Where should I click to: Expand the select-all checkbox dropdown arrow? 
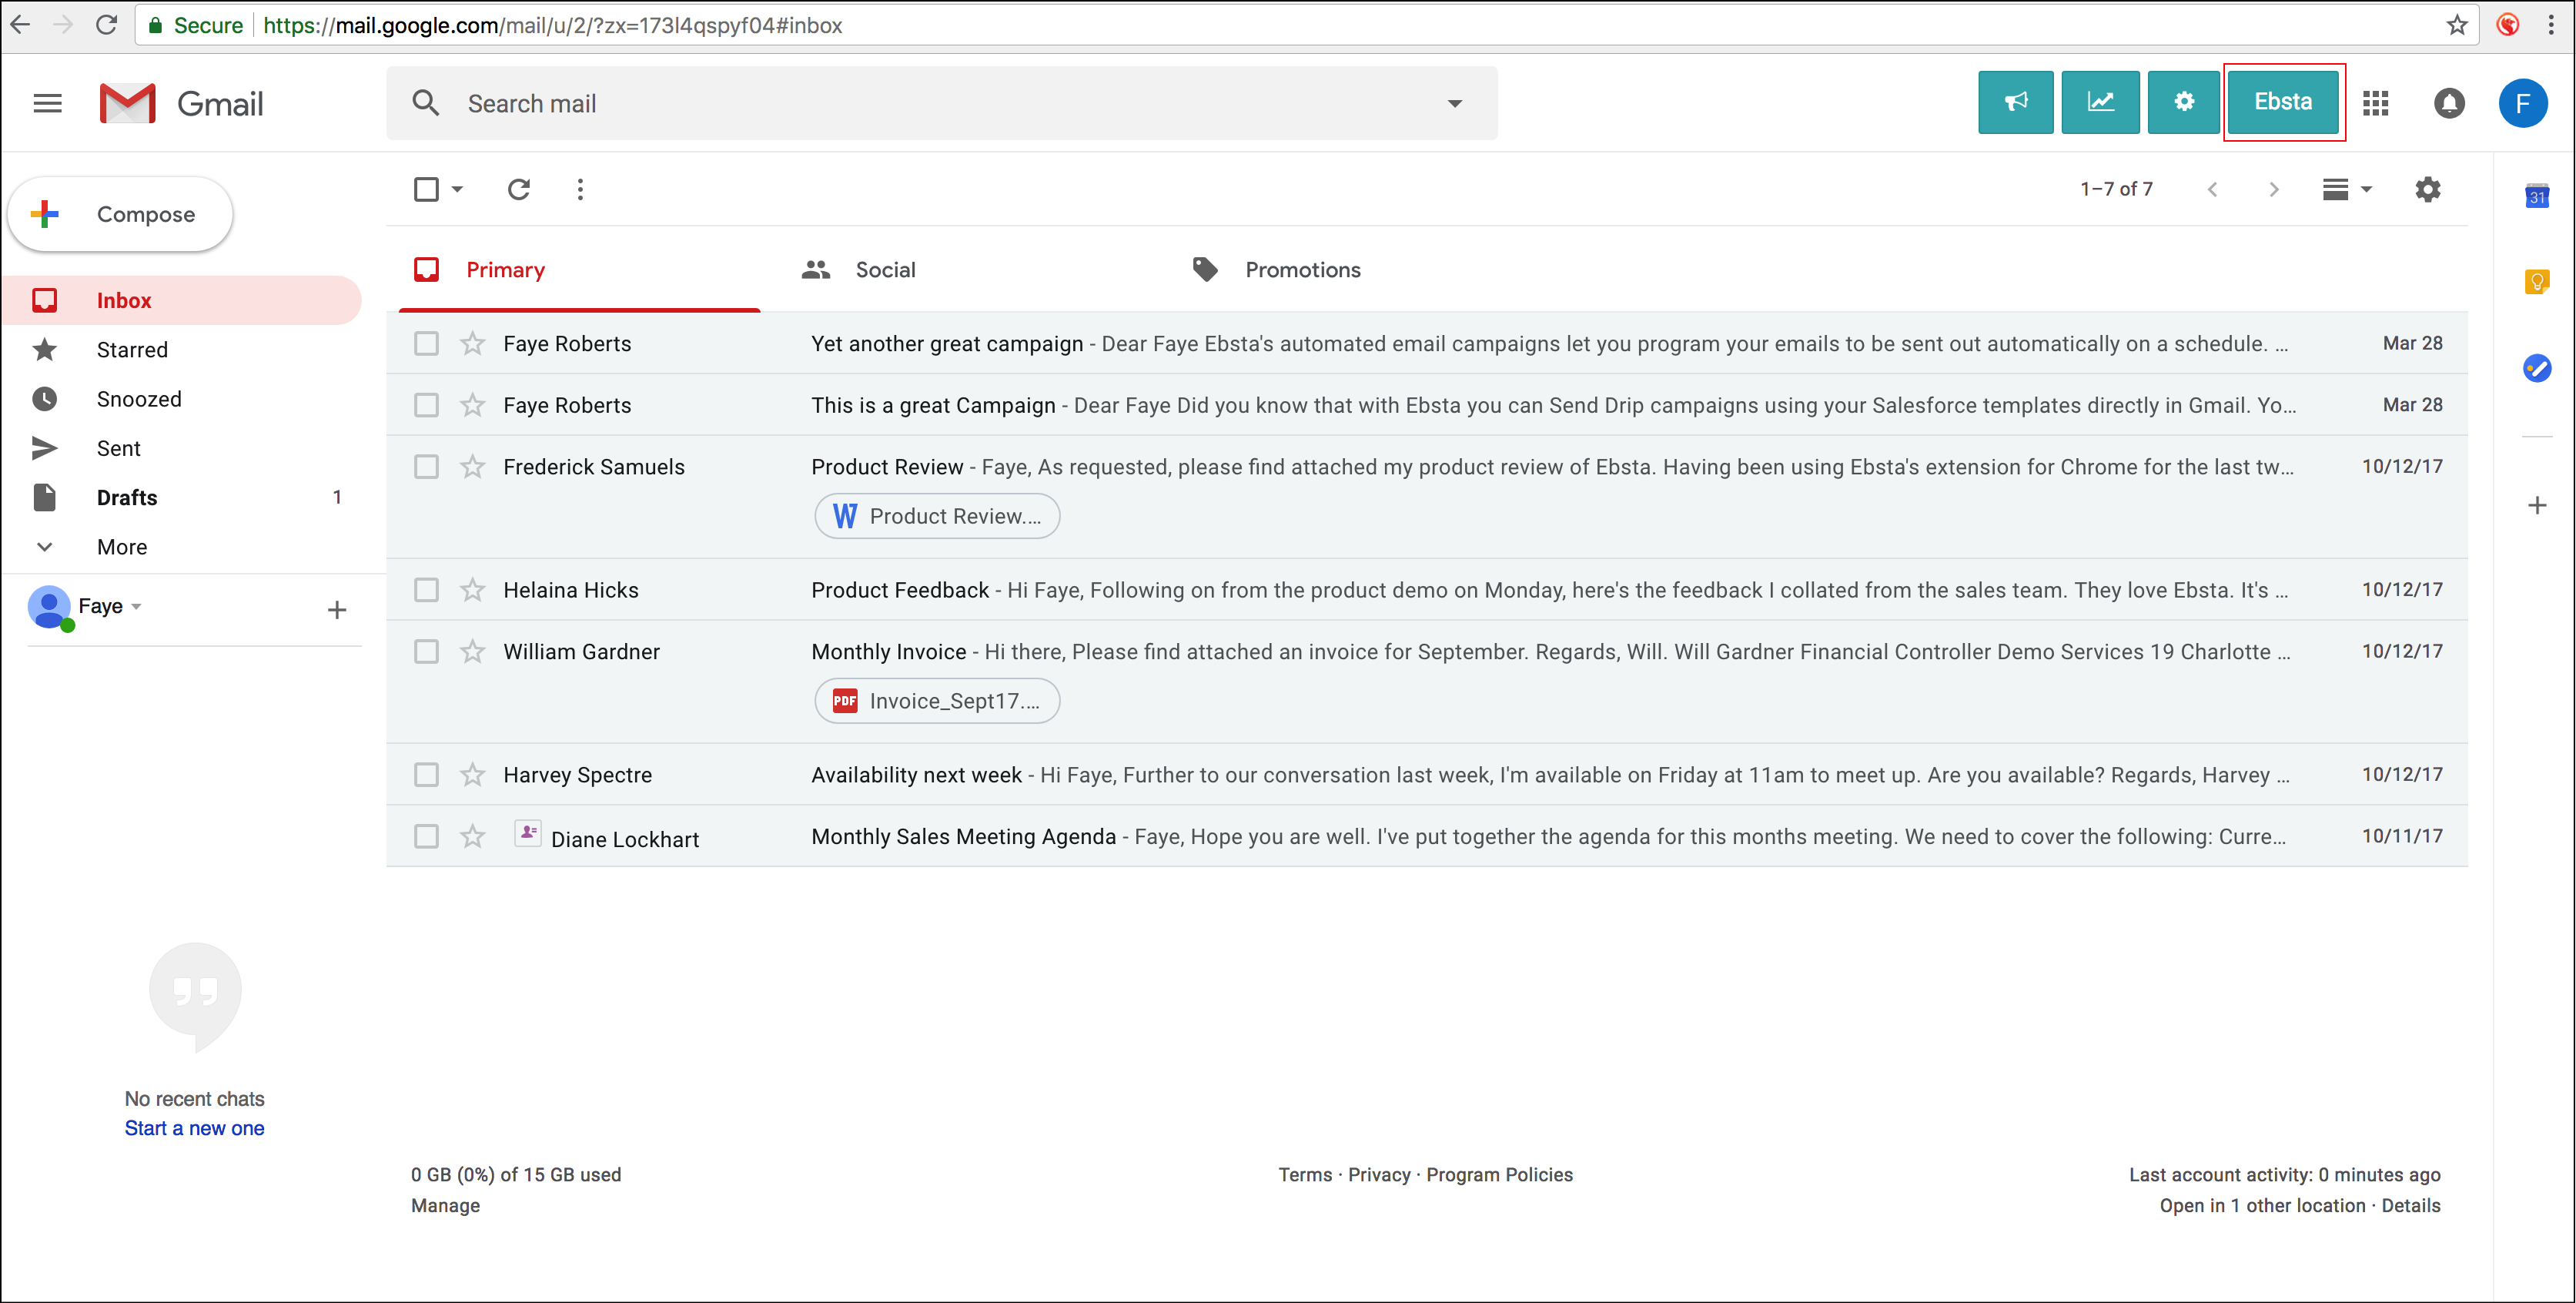coord(457,189)
